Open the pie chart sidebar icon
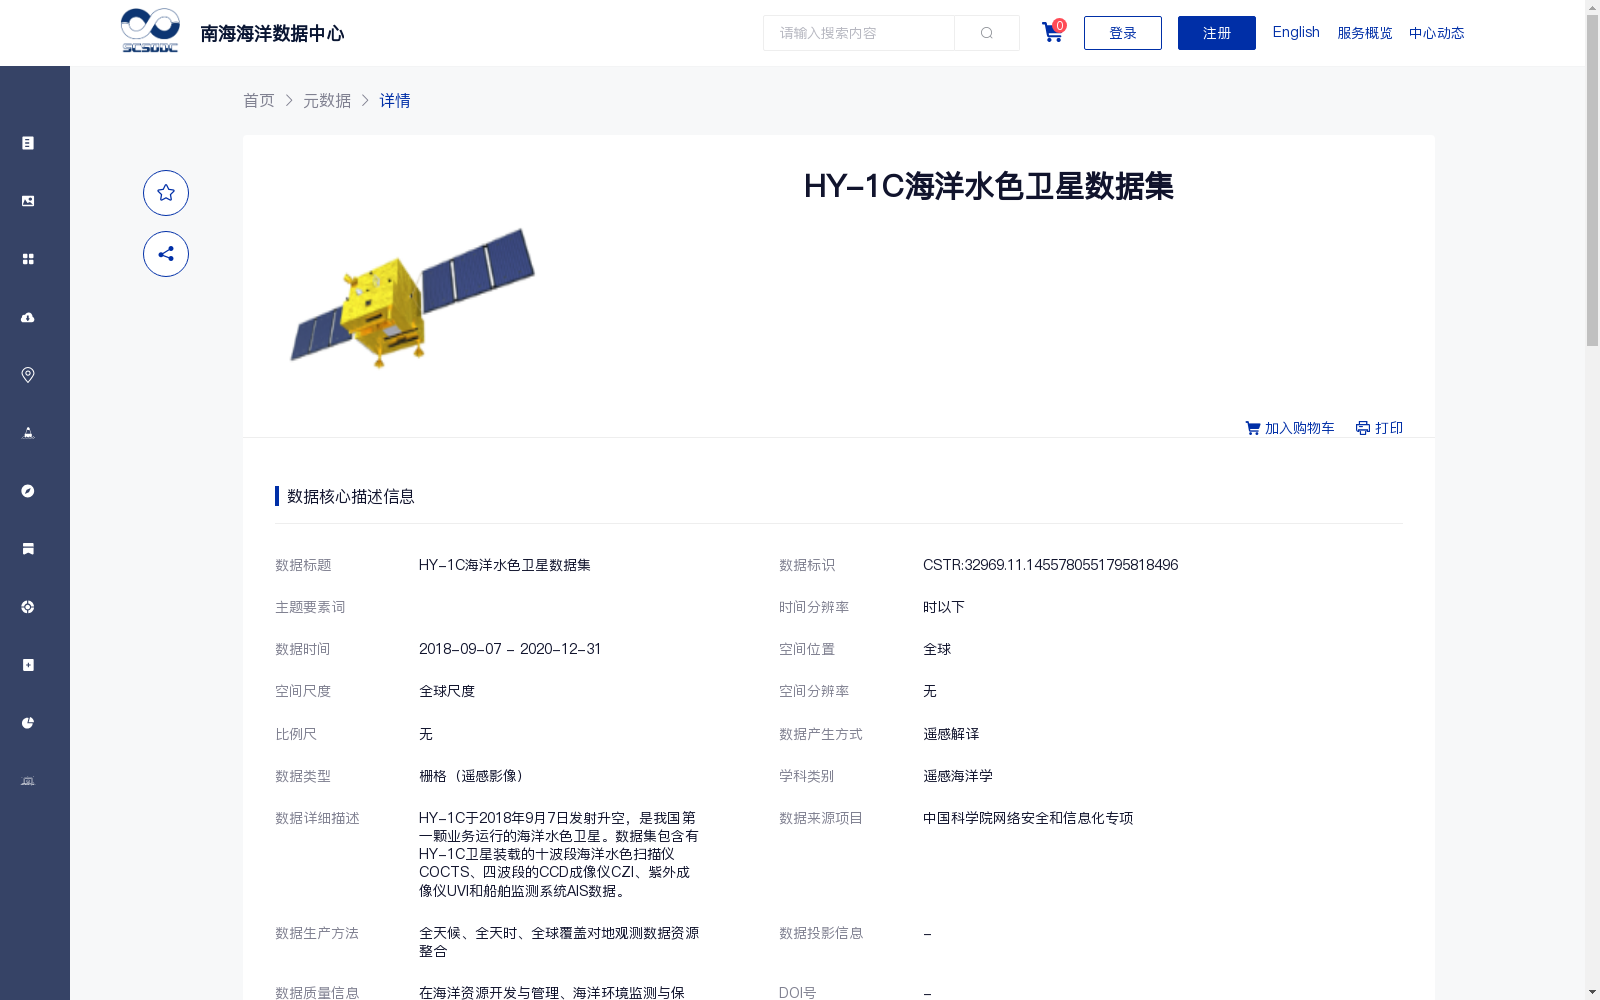 tap(28, 723)
